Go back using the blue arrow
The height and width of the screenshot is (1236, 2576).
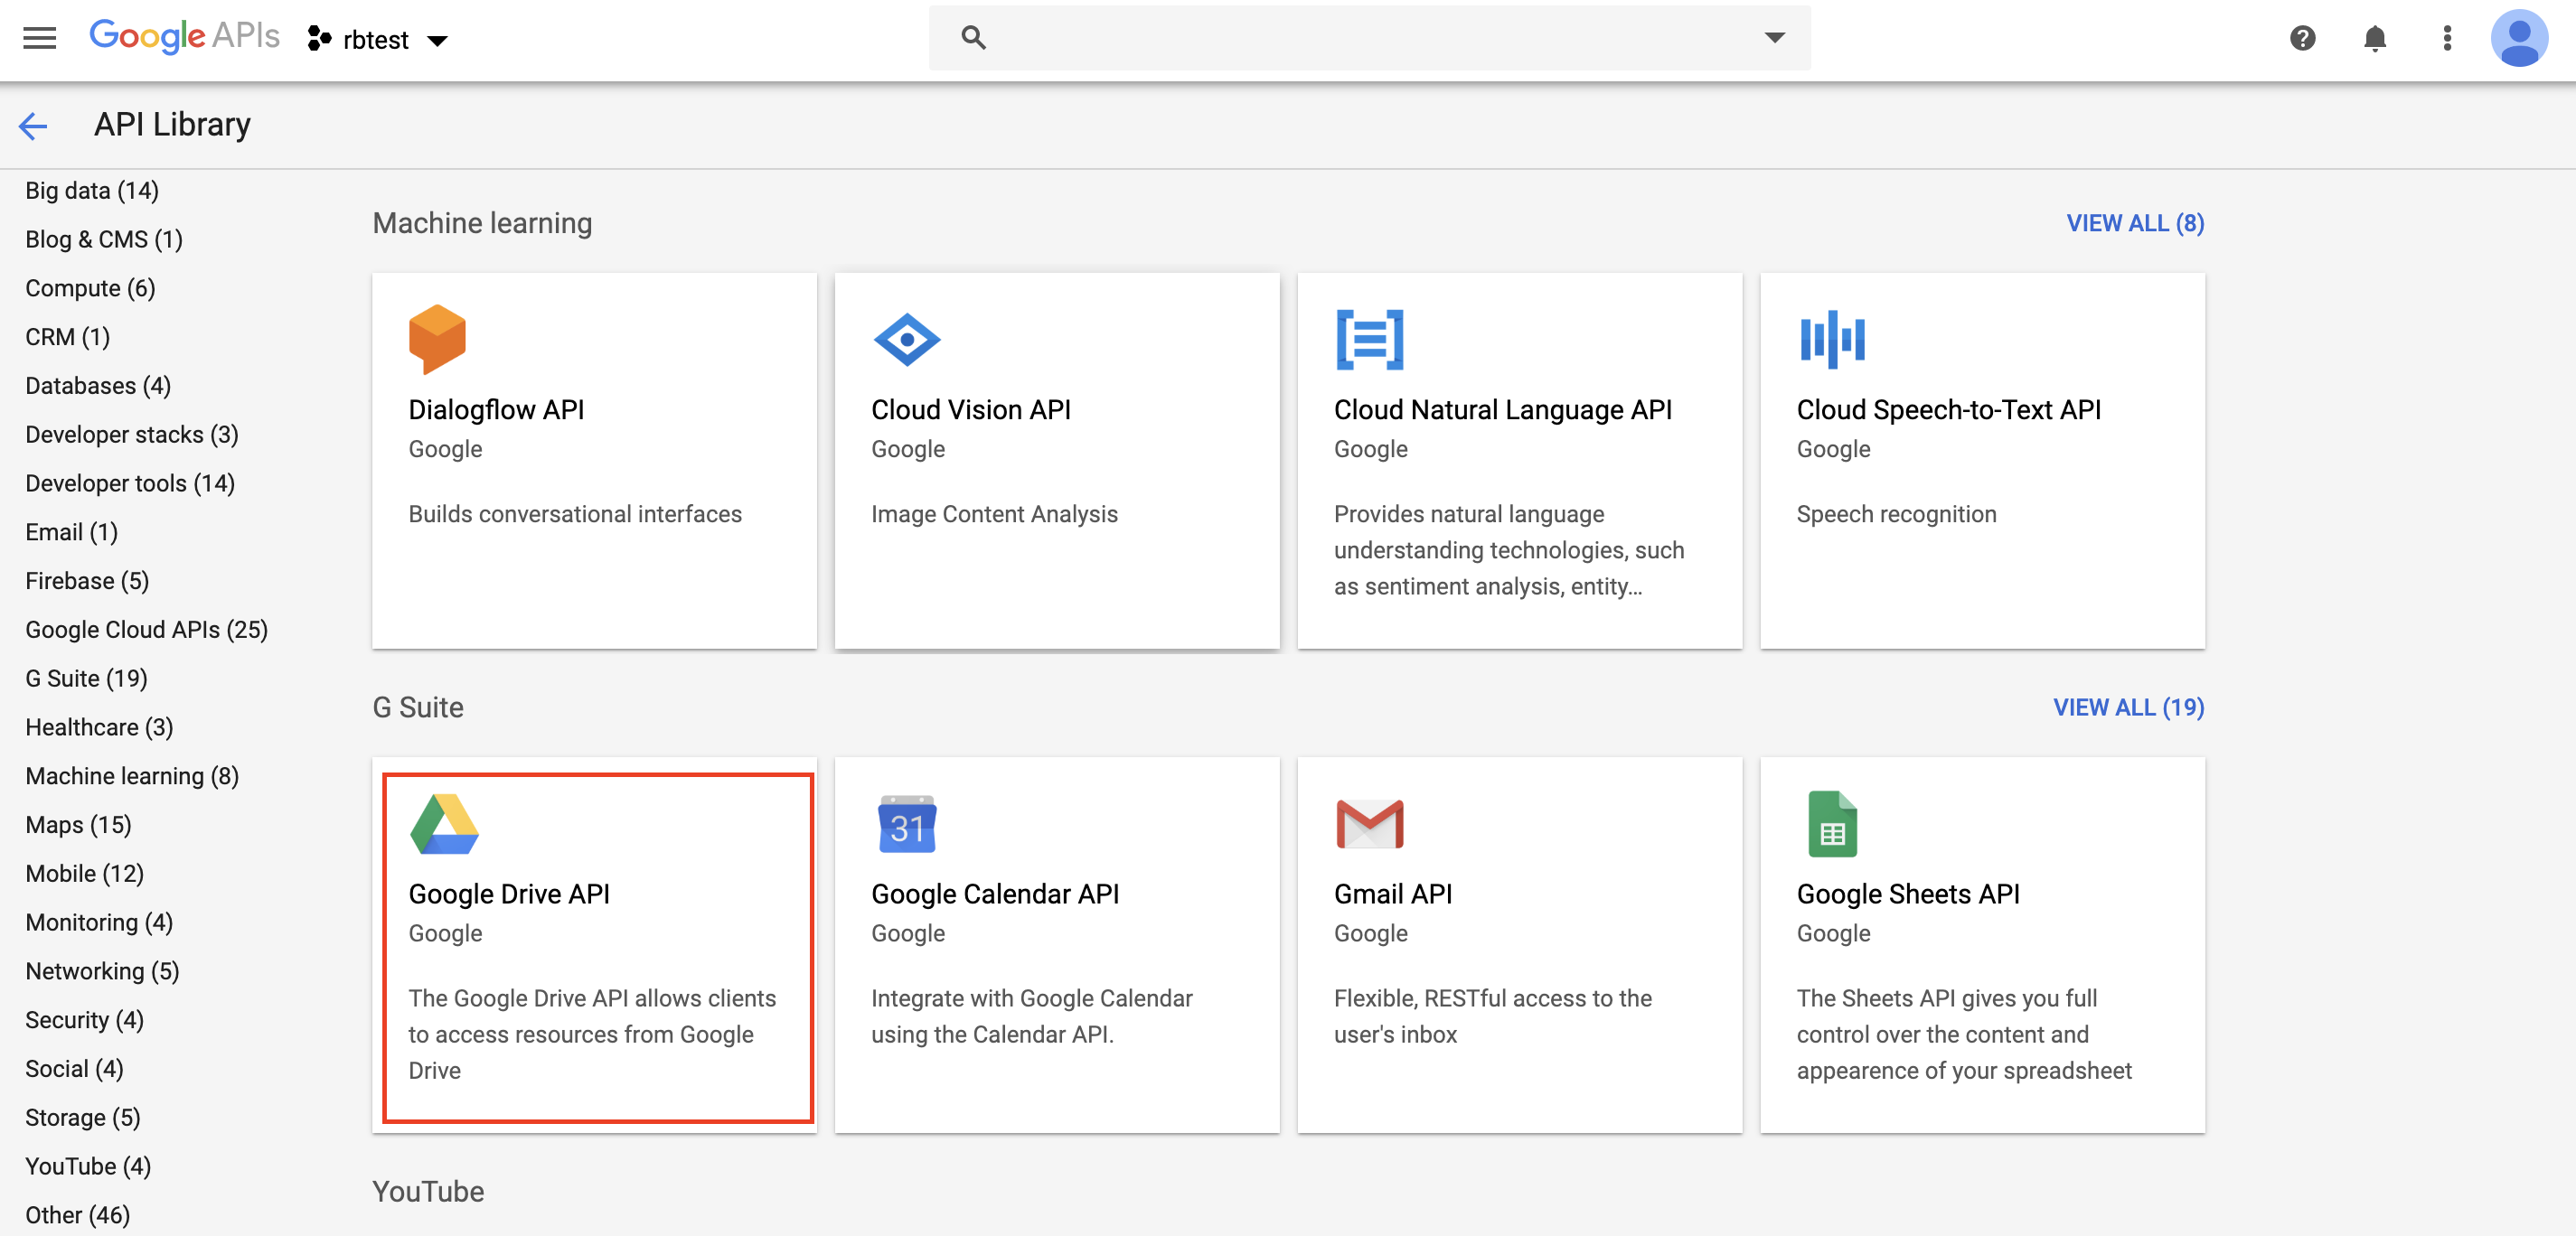pos(33,126)
